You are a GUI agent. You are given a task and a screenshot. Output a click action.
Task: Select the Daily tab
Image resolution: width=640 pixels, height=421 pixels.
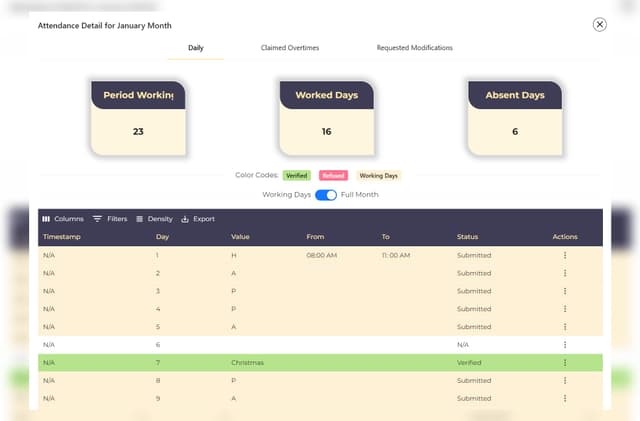pyautogui.click(x=196, y=48)
